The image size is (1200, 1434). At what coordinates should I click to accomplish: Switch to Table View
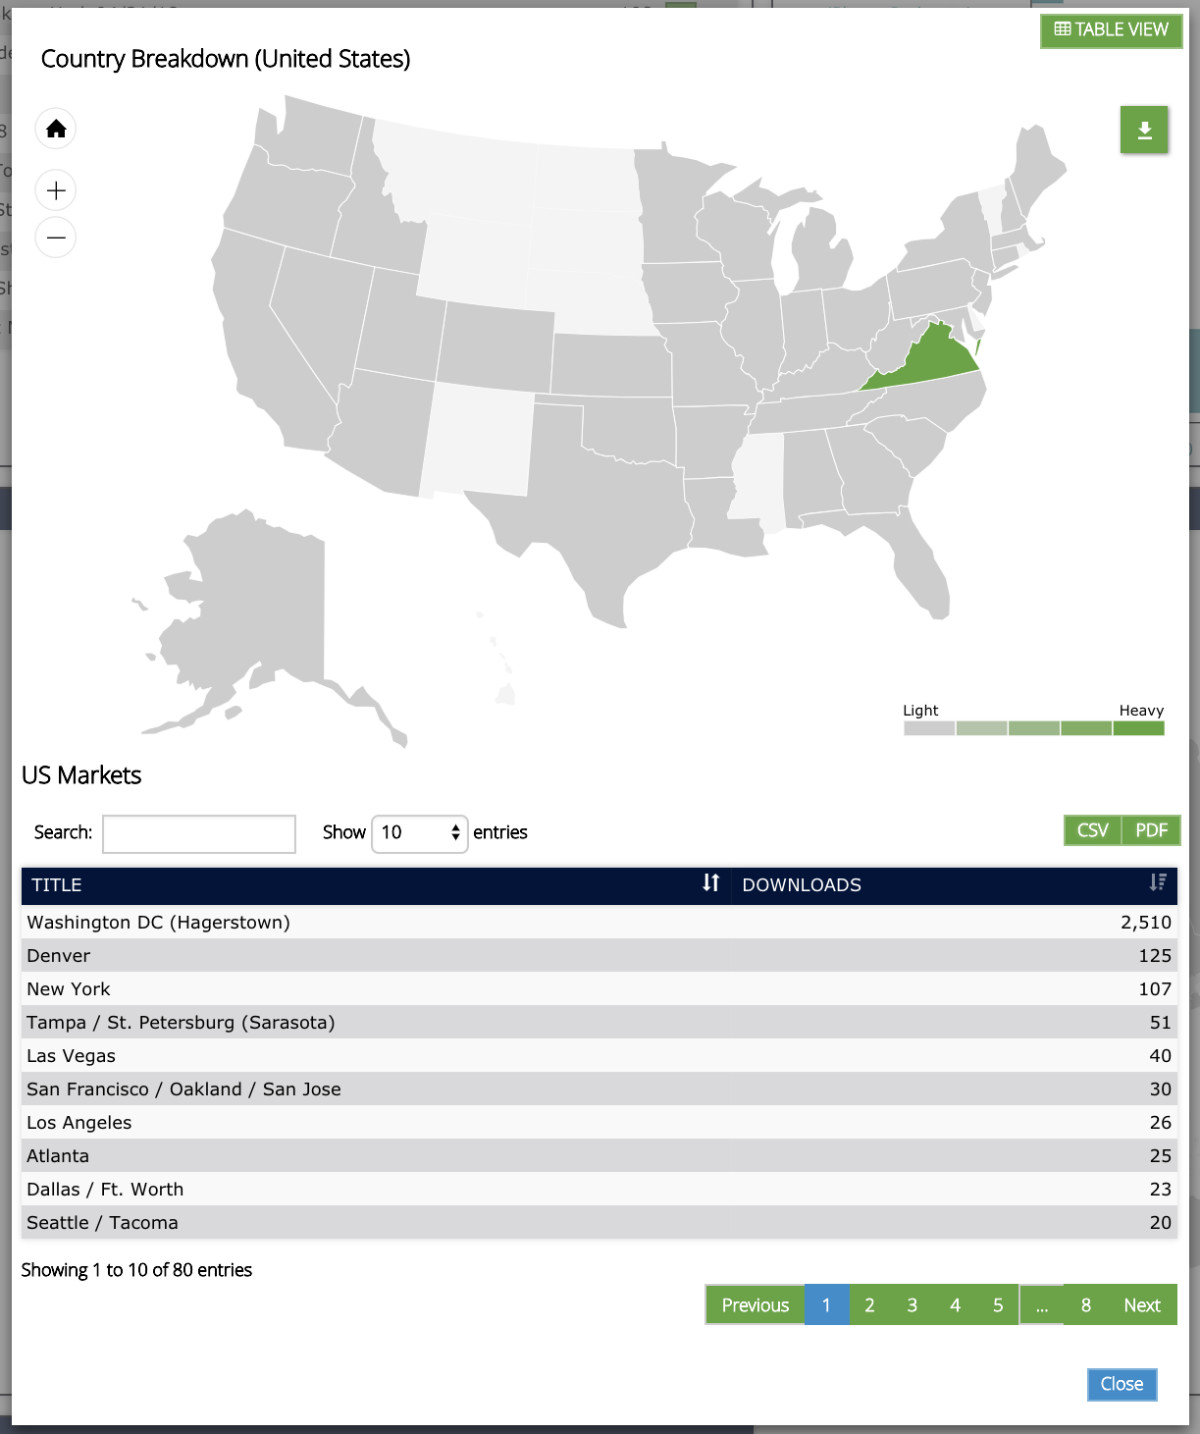click(x=1111, y=30)
